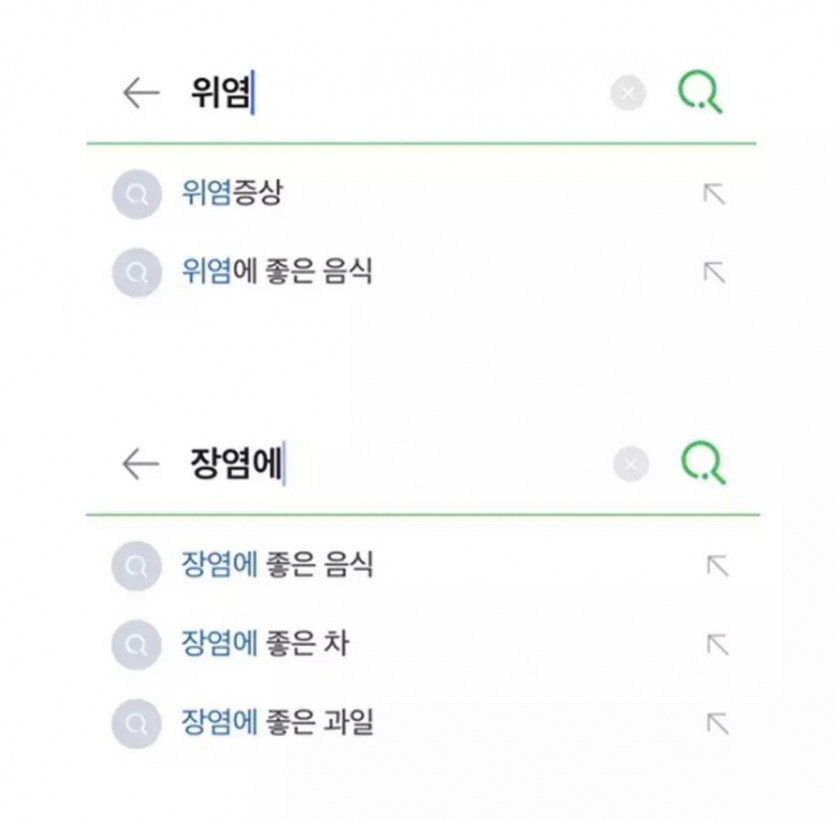835x821 pixels.
Task: Tap magnifier icon next to '위염에 좋은 음식'
Action: (x=137, y=272)
